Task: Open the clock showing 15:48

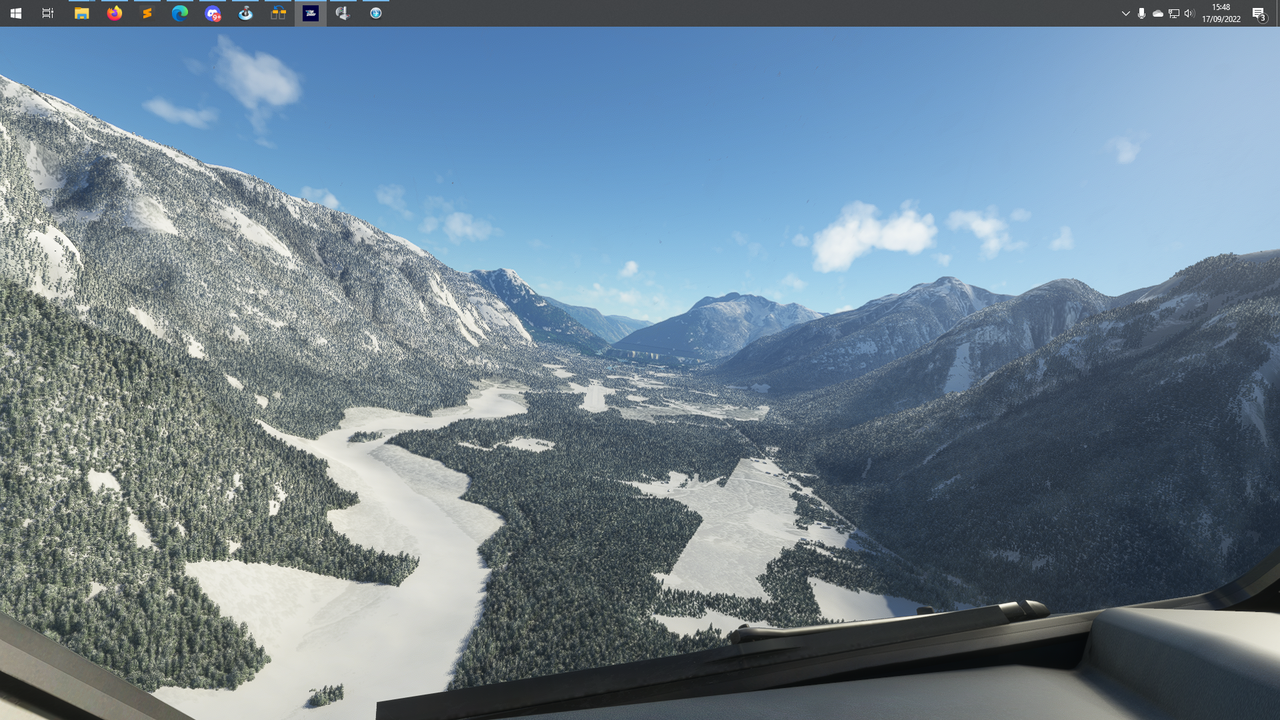Action: 1221,13
